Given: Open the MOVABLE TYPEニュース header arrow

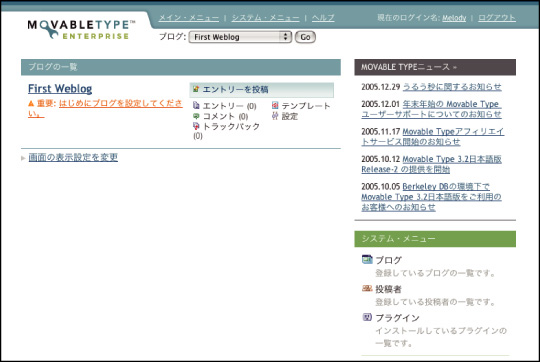Looking at the screenshot, I should point(455,68).
